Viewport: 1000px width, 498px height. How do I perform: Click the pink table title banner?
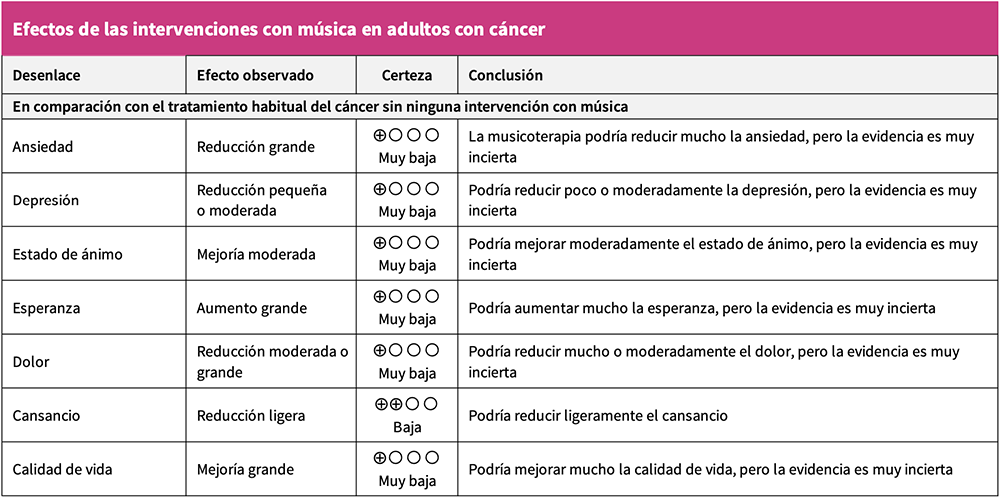point(500,29)
